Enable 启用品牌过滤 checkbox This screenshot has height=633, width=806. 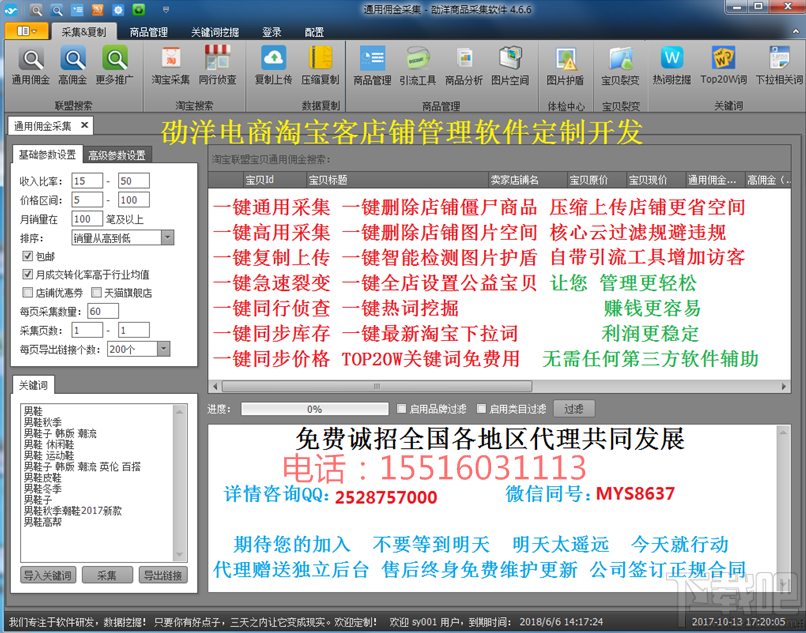click(x=401, y=409)
